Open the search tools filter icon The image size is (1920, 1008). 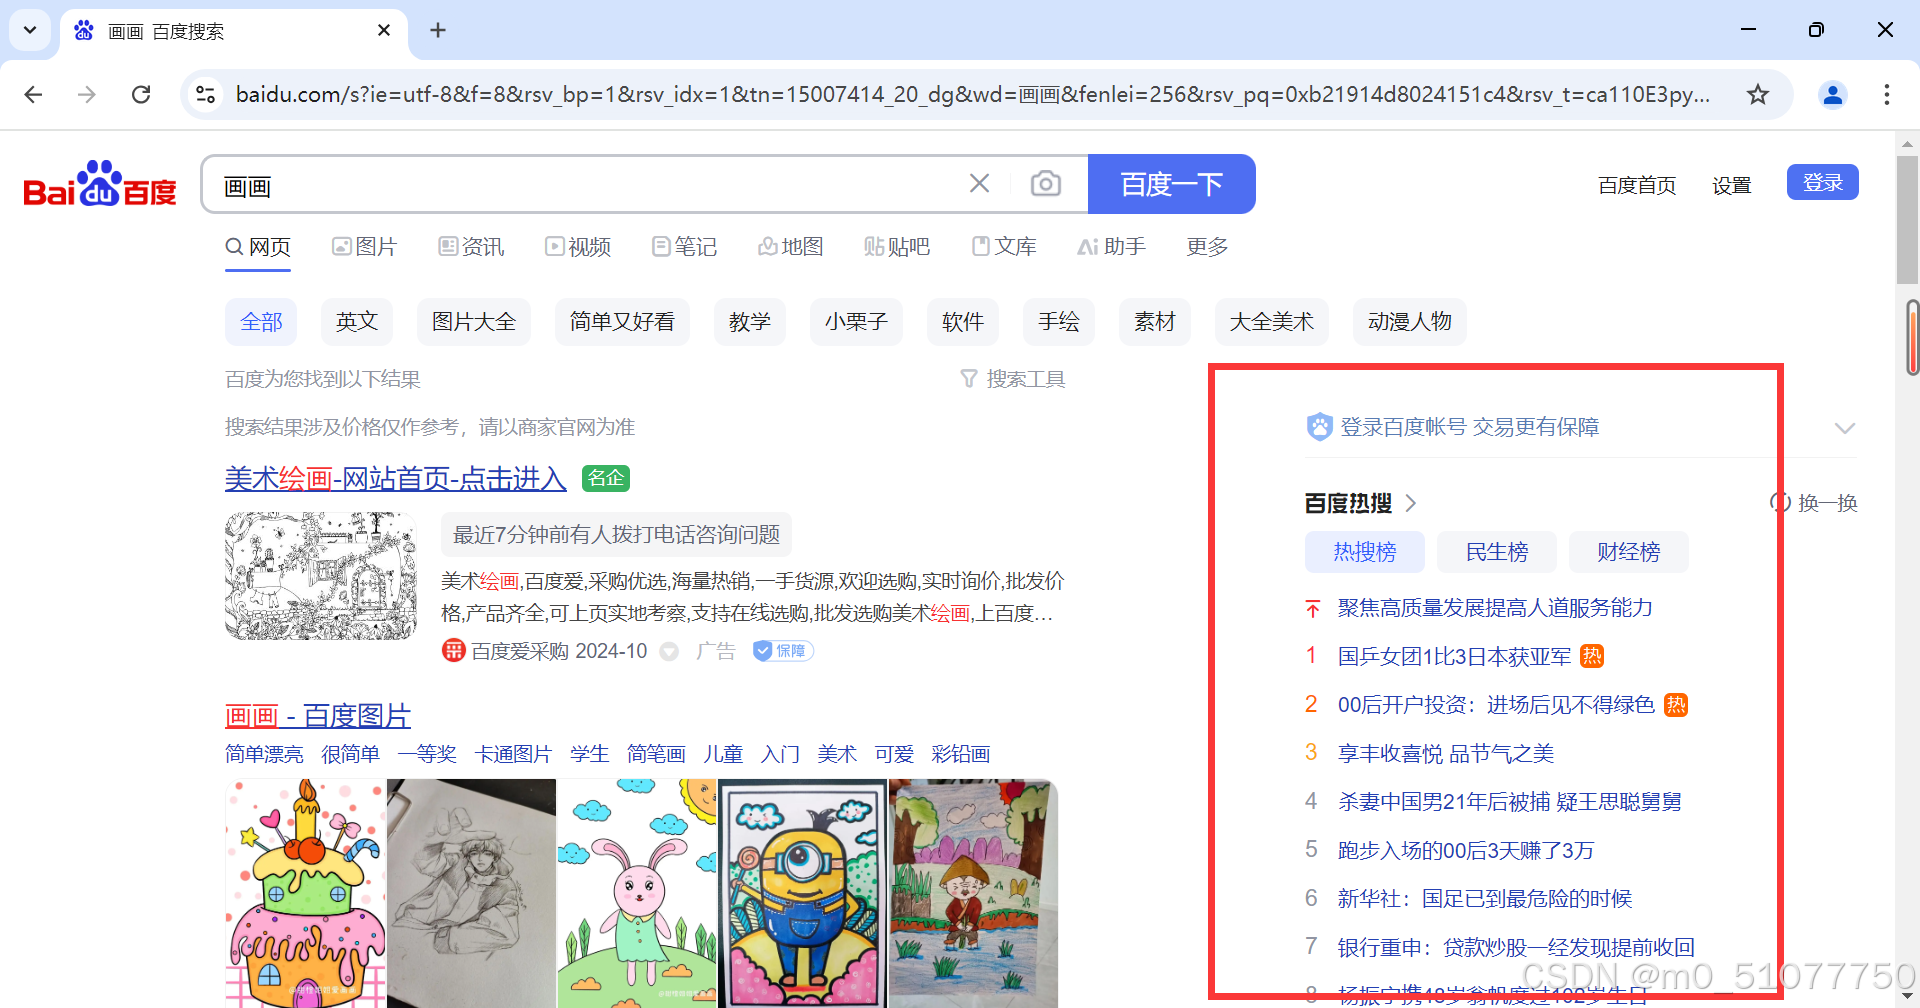tap(969, 379)
